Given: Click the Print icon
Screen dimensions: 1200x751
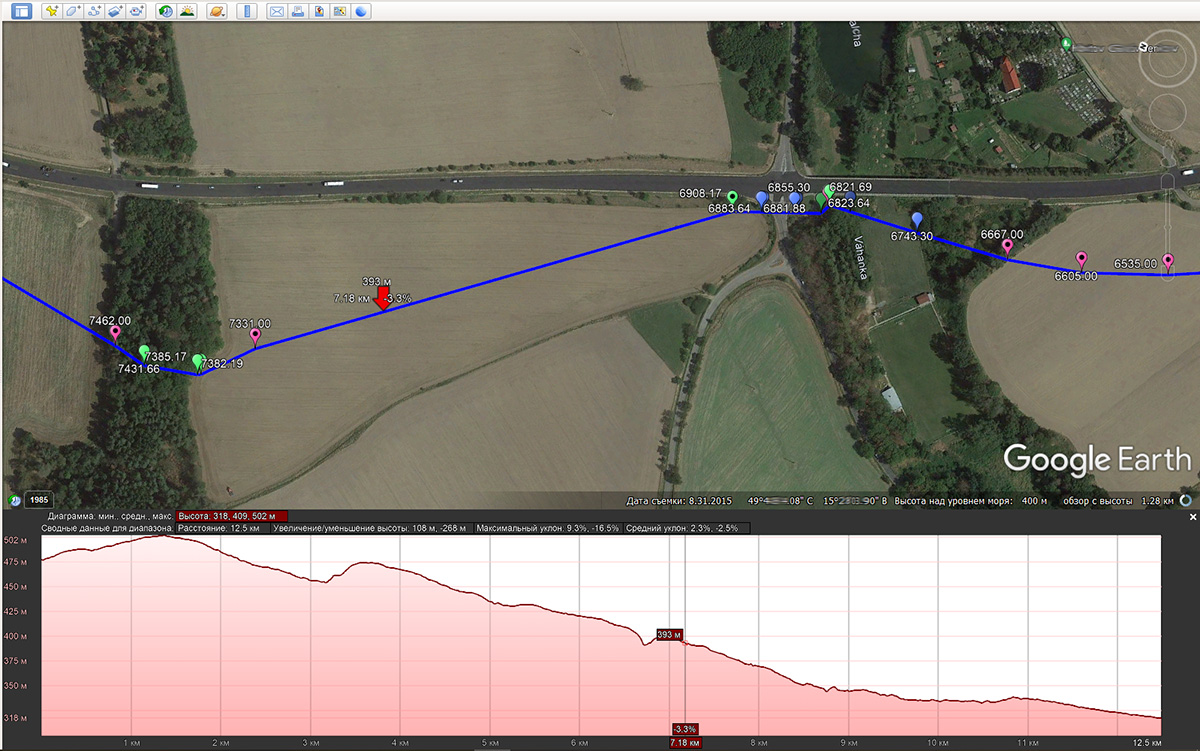Looking at the screenshot, I should [x=298, y=12].
